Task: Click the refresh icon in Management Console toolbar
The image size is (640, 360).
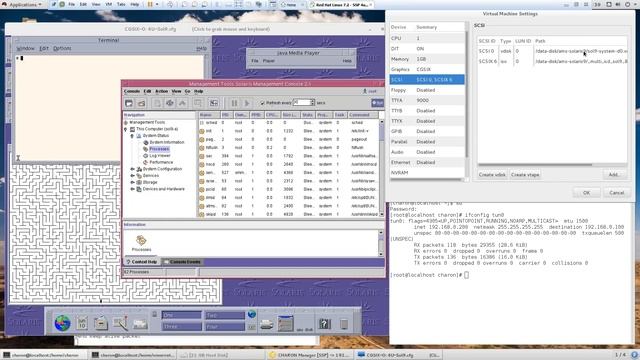Action: 170,103
